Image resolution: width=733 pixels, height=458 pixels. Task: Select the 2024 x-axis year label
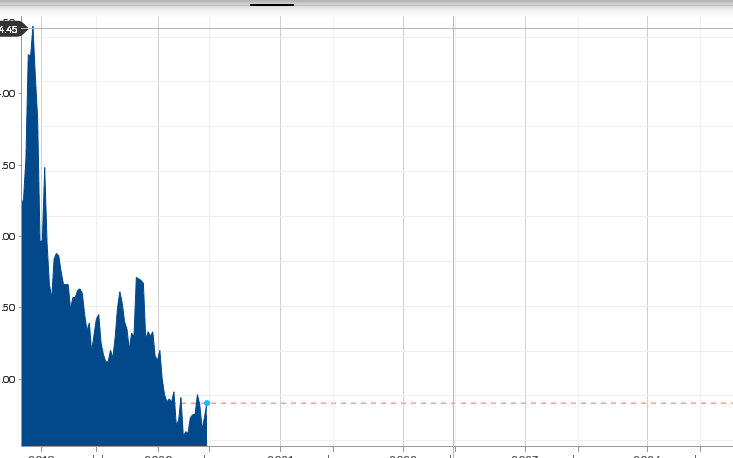coord(647,454)
